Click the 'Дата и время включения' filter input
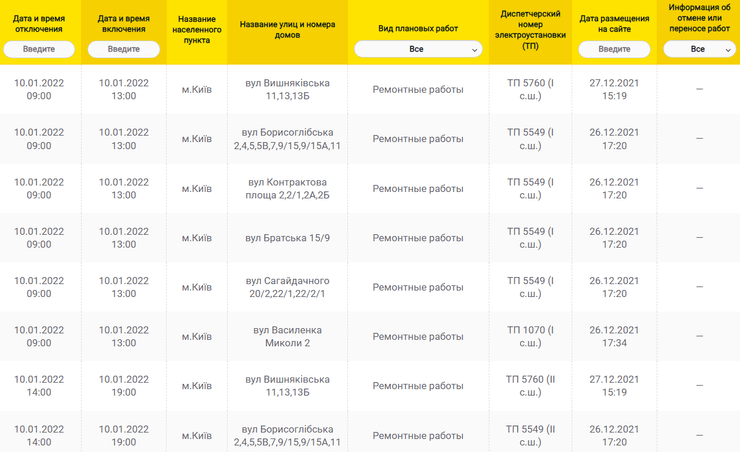The height and width of the screenshot is (452, 740). (124, 49)
